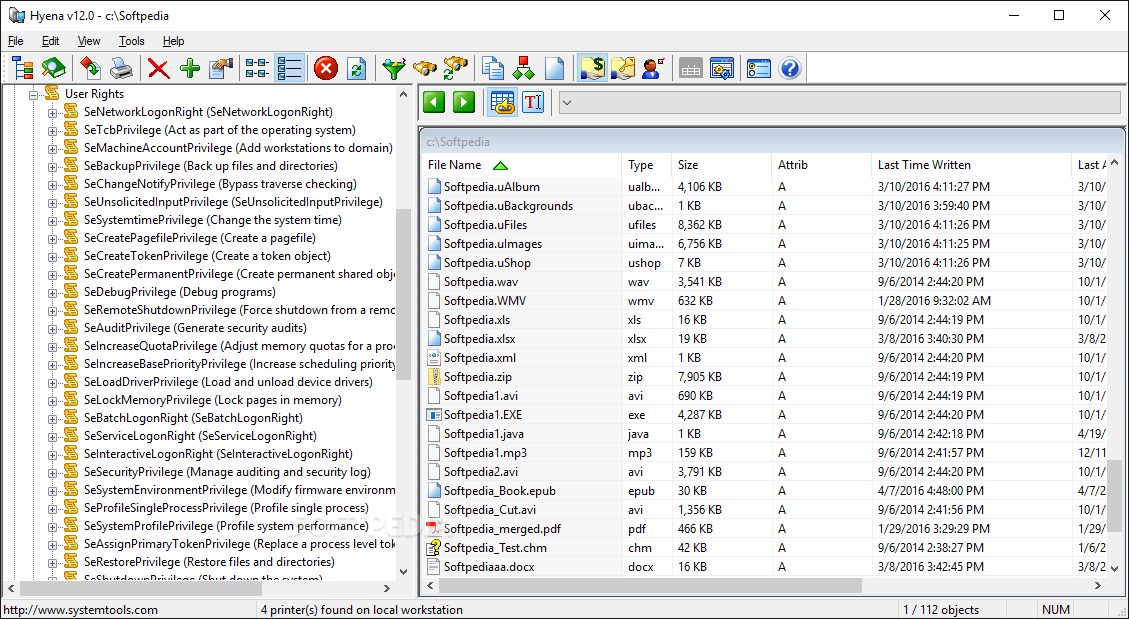Click the refresh page icon
This screenshot has height=619, width=1129.
[356, 68]
